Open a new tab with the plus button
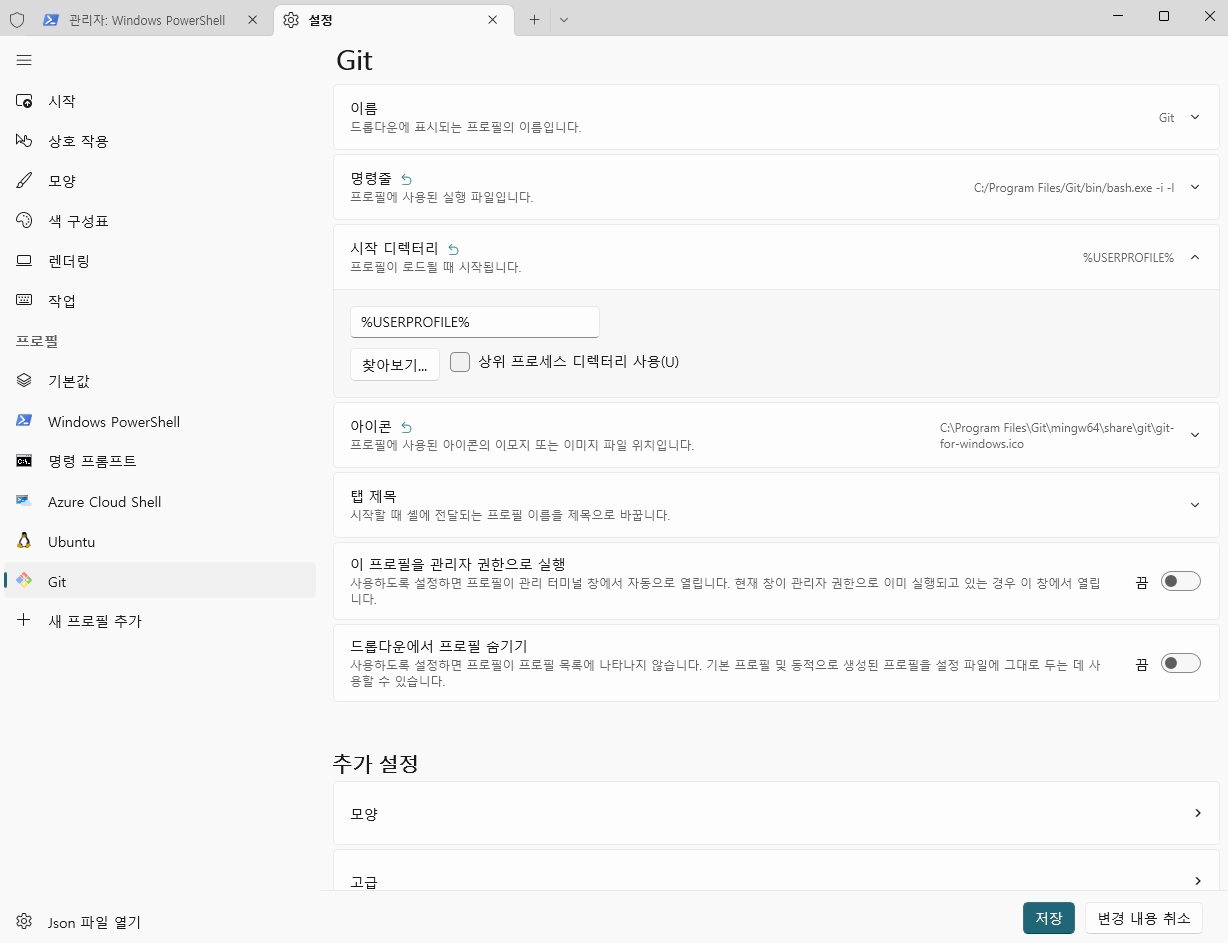The image size is (1228, 943). tap(534, 20)
